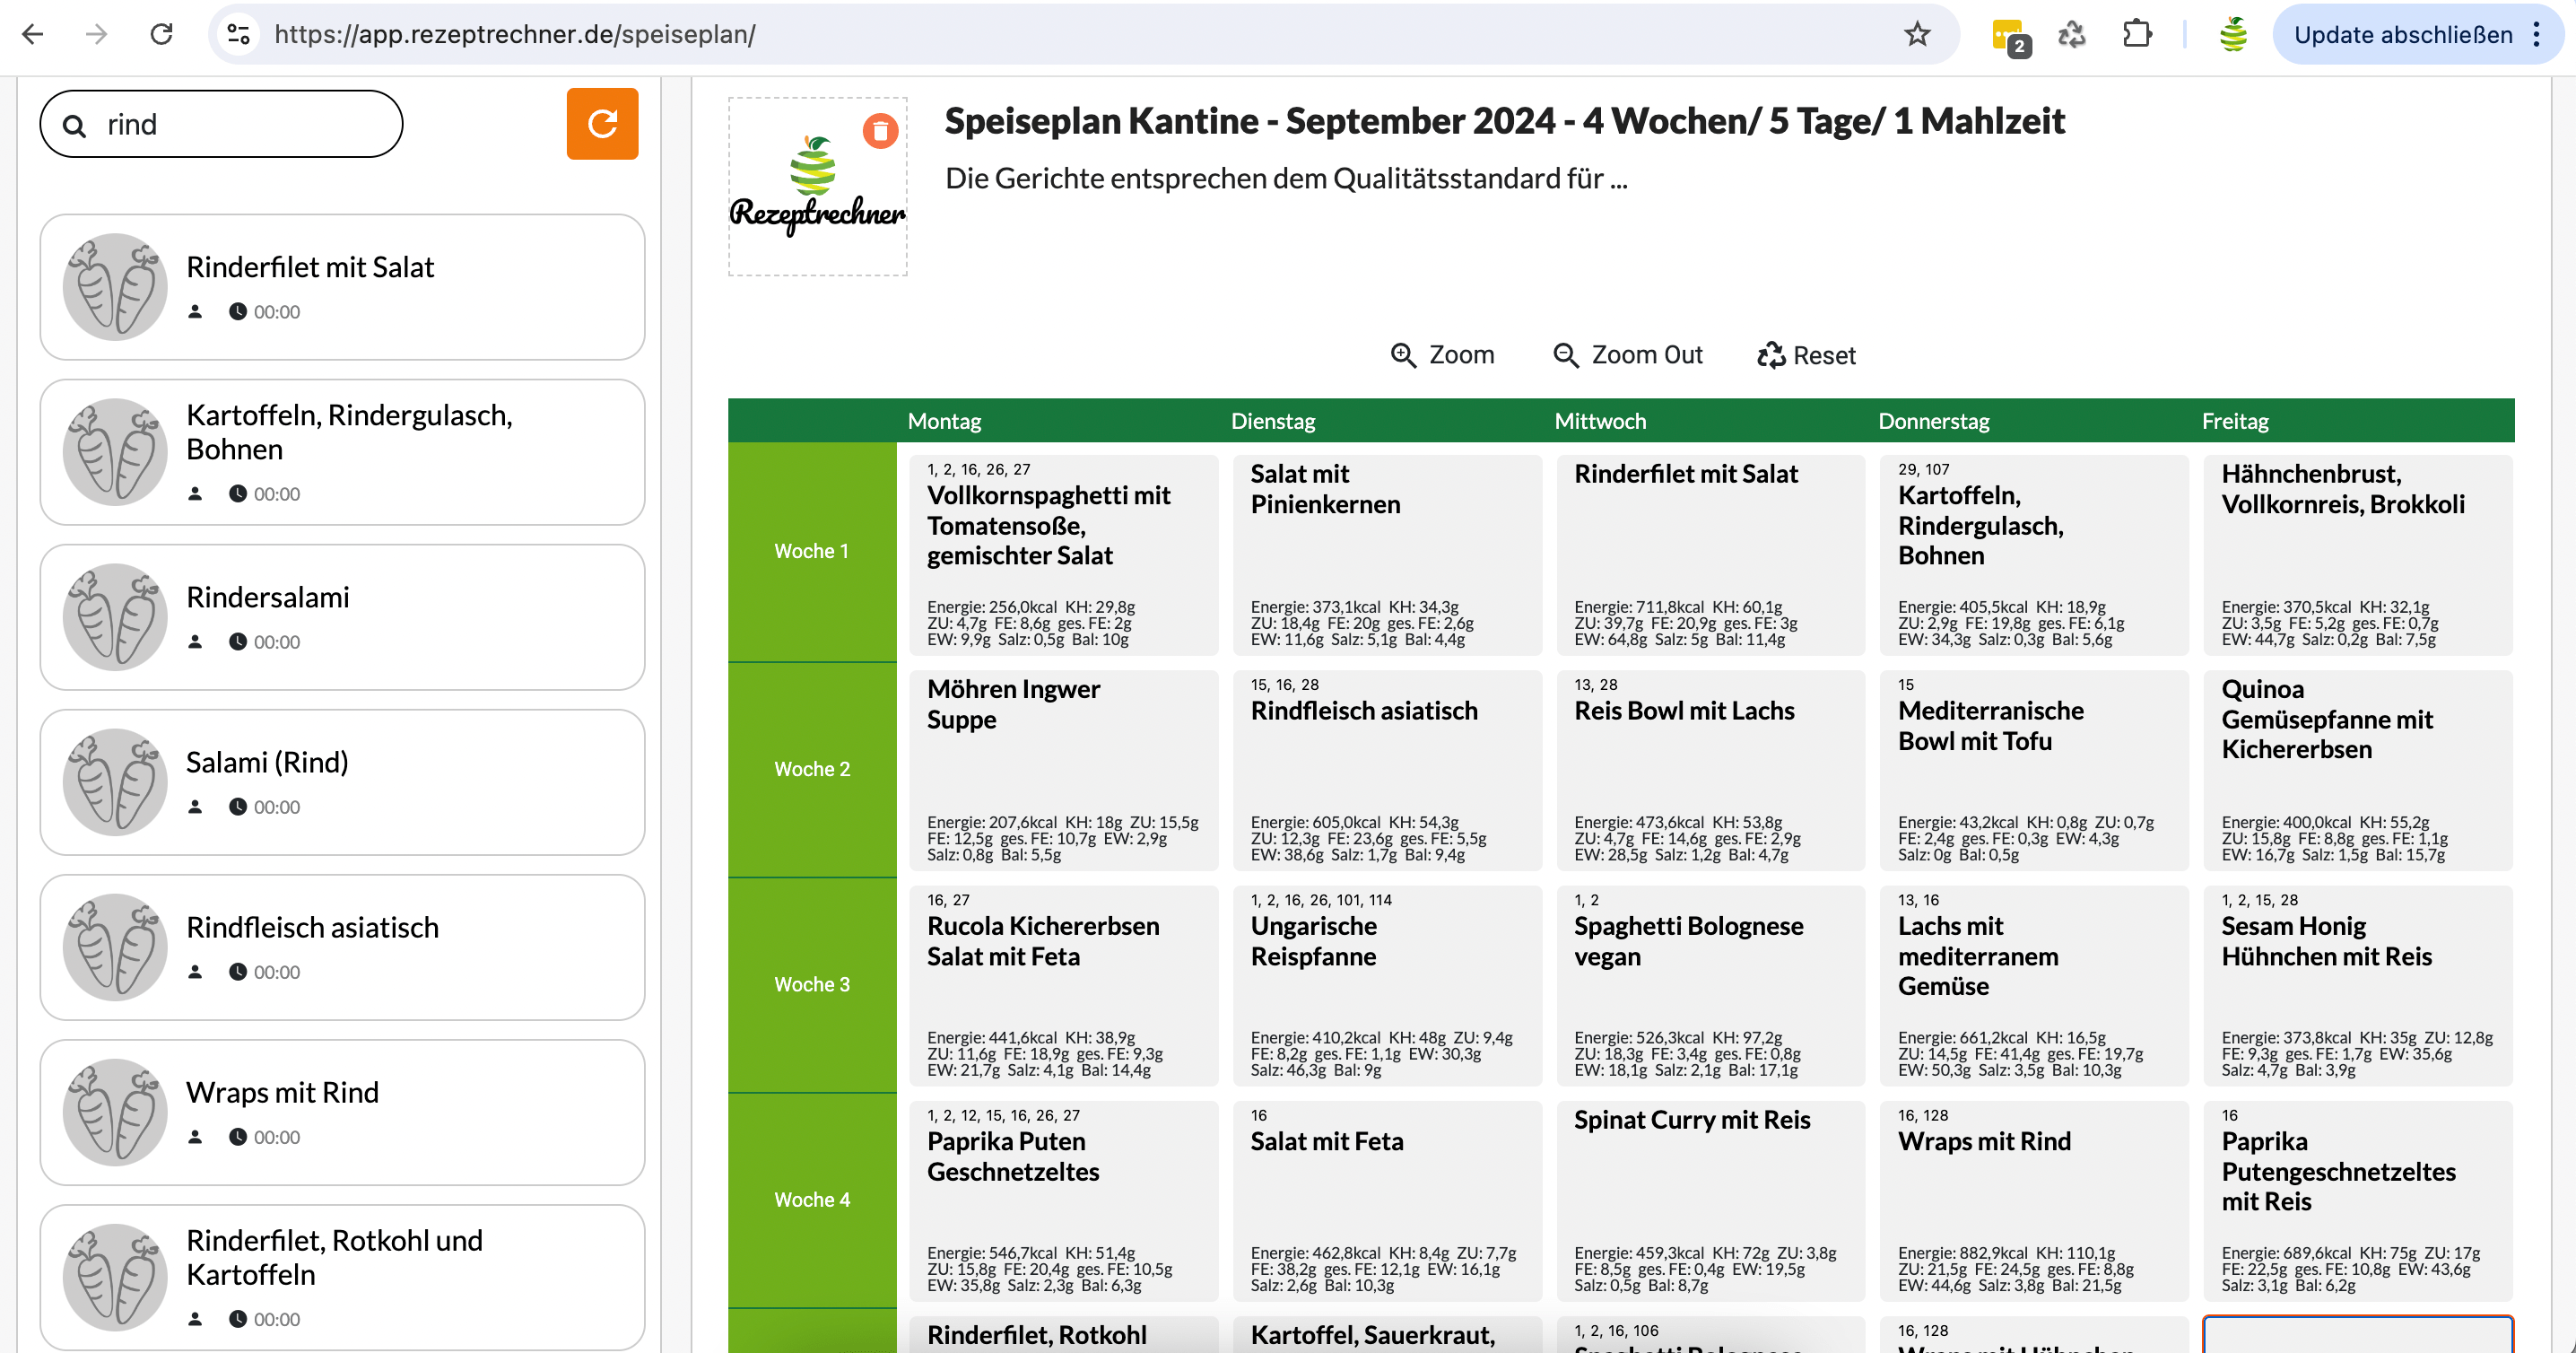Click person icon on Salami (Rind) card
This screenshot has width=2576, height=1353.
(x=195, y=806)
